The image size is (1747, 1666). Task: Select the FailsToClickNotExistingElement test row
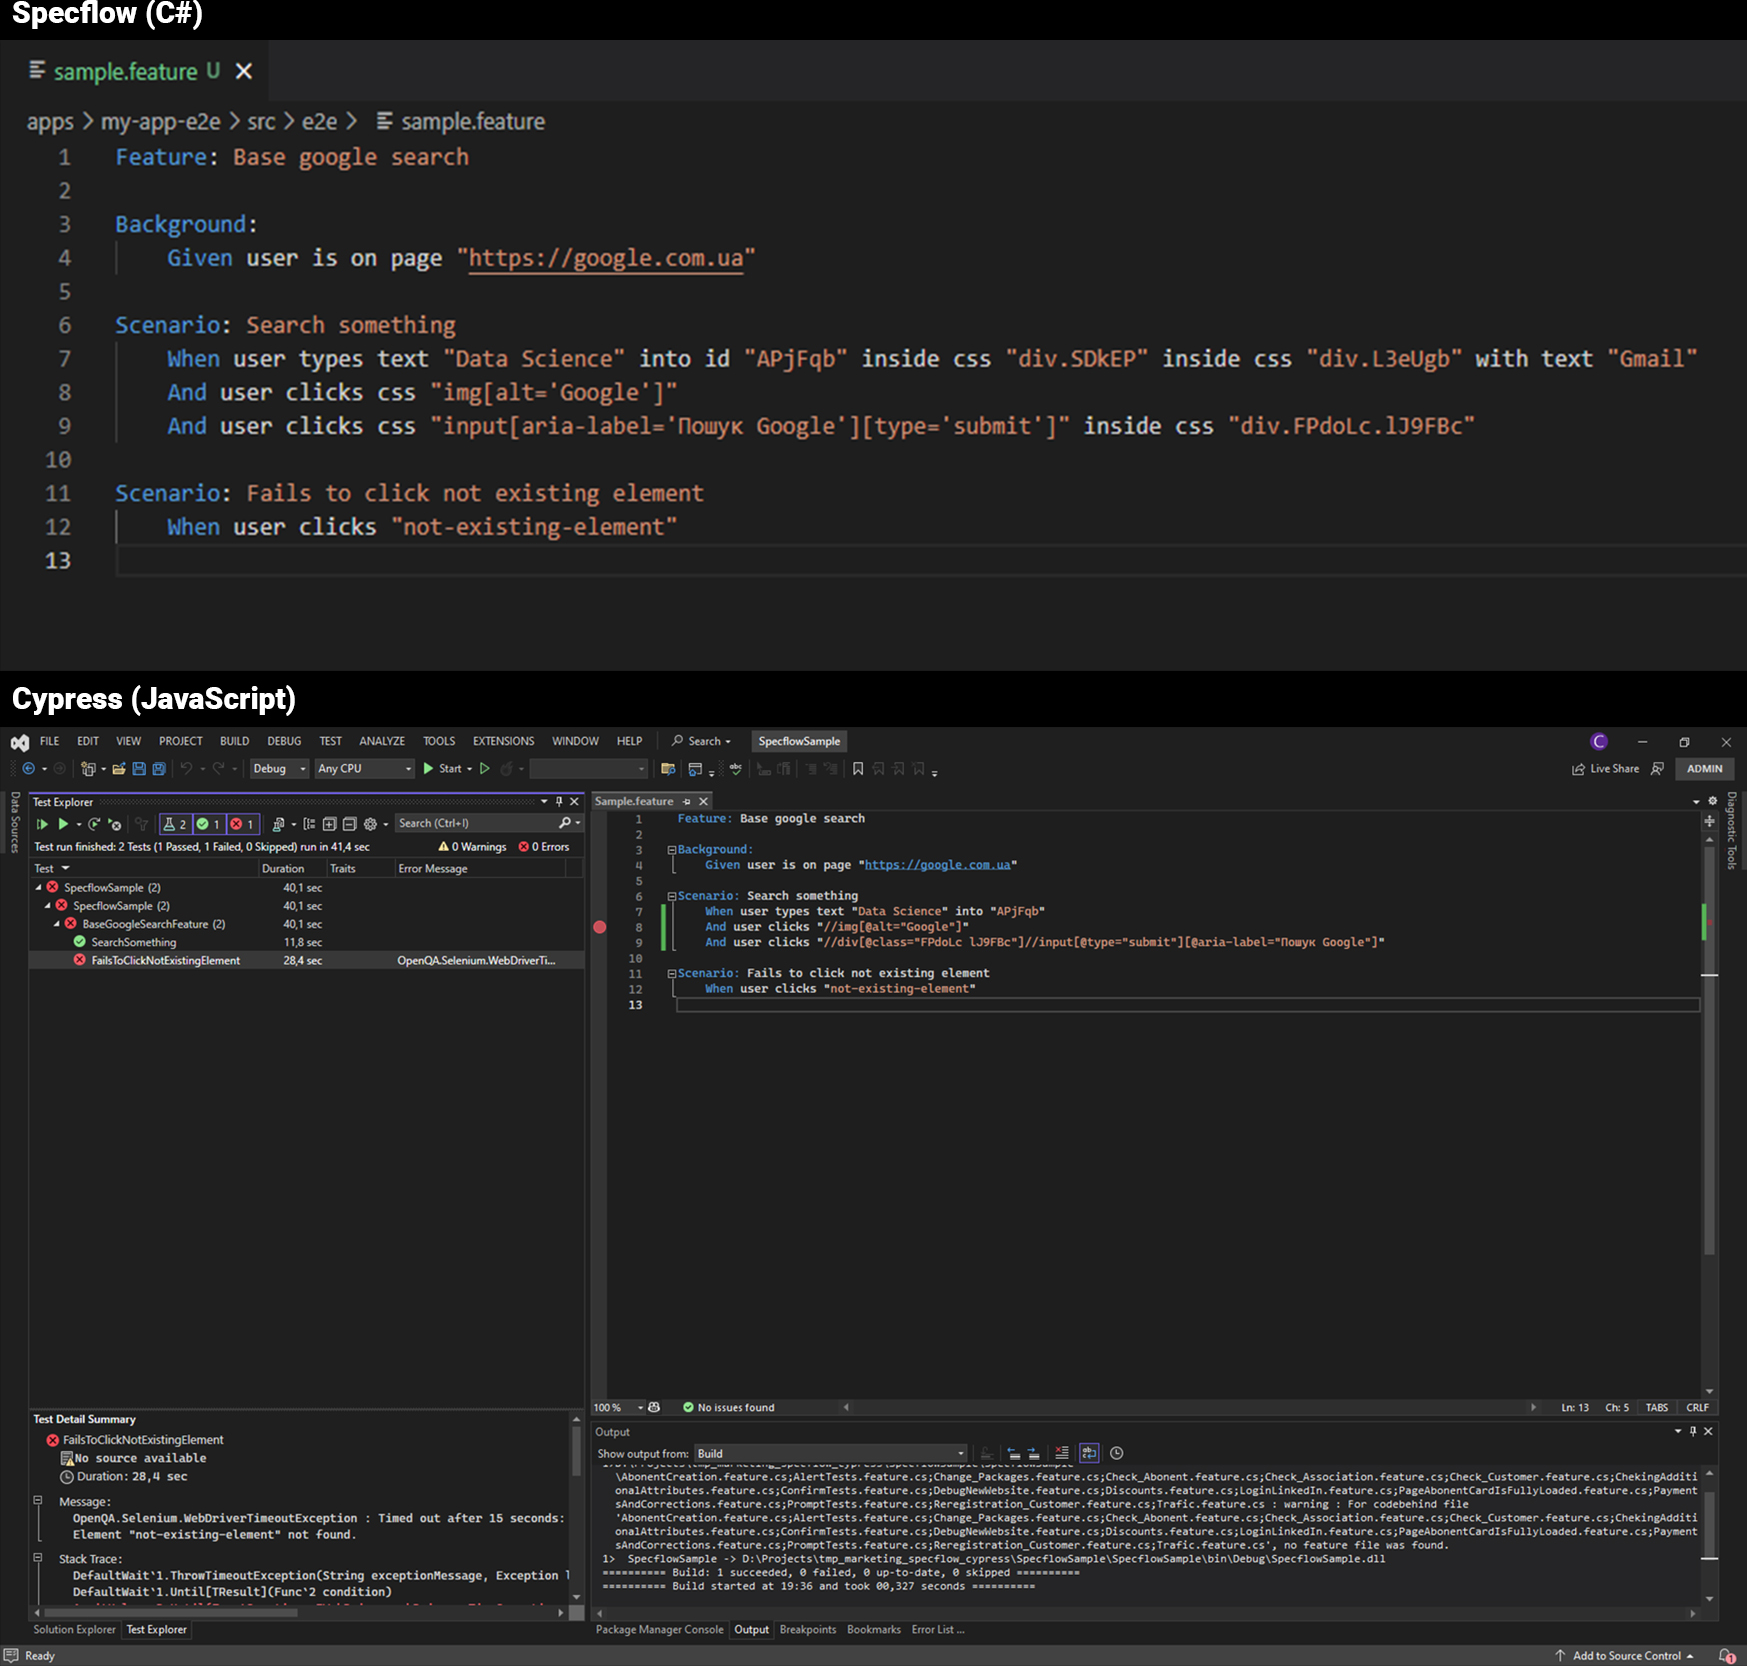[306, 961]
